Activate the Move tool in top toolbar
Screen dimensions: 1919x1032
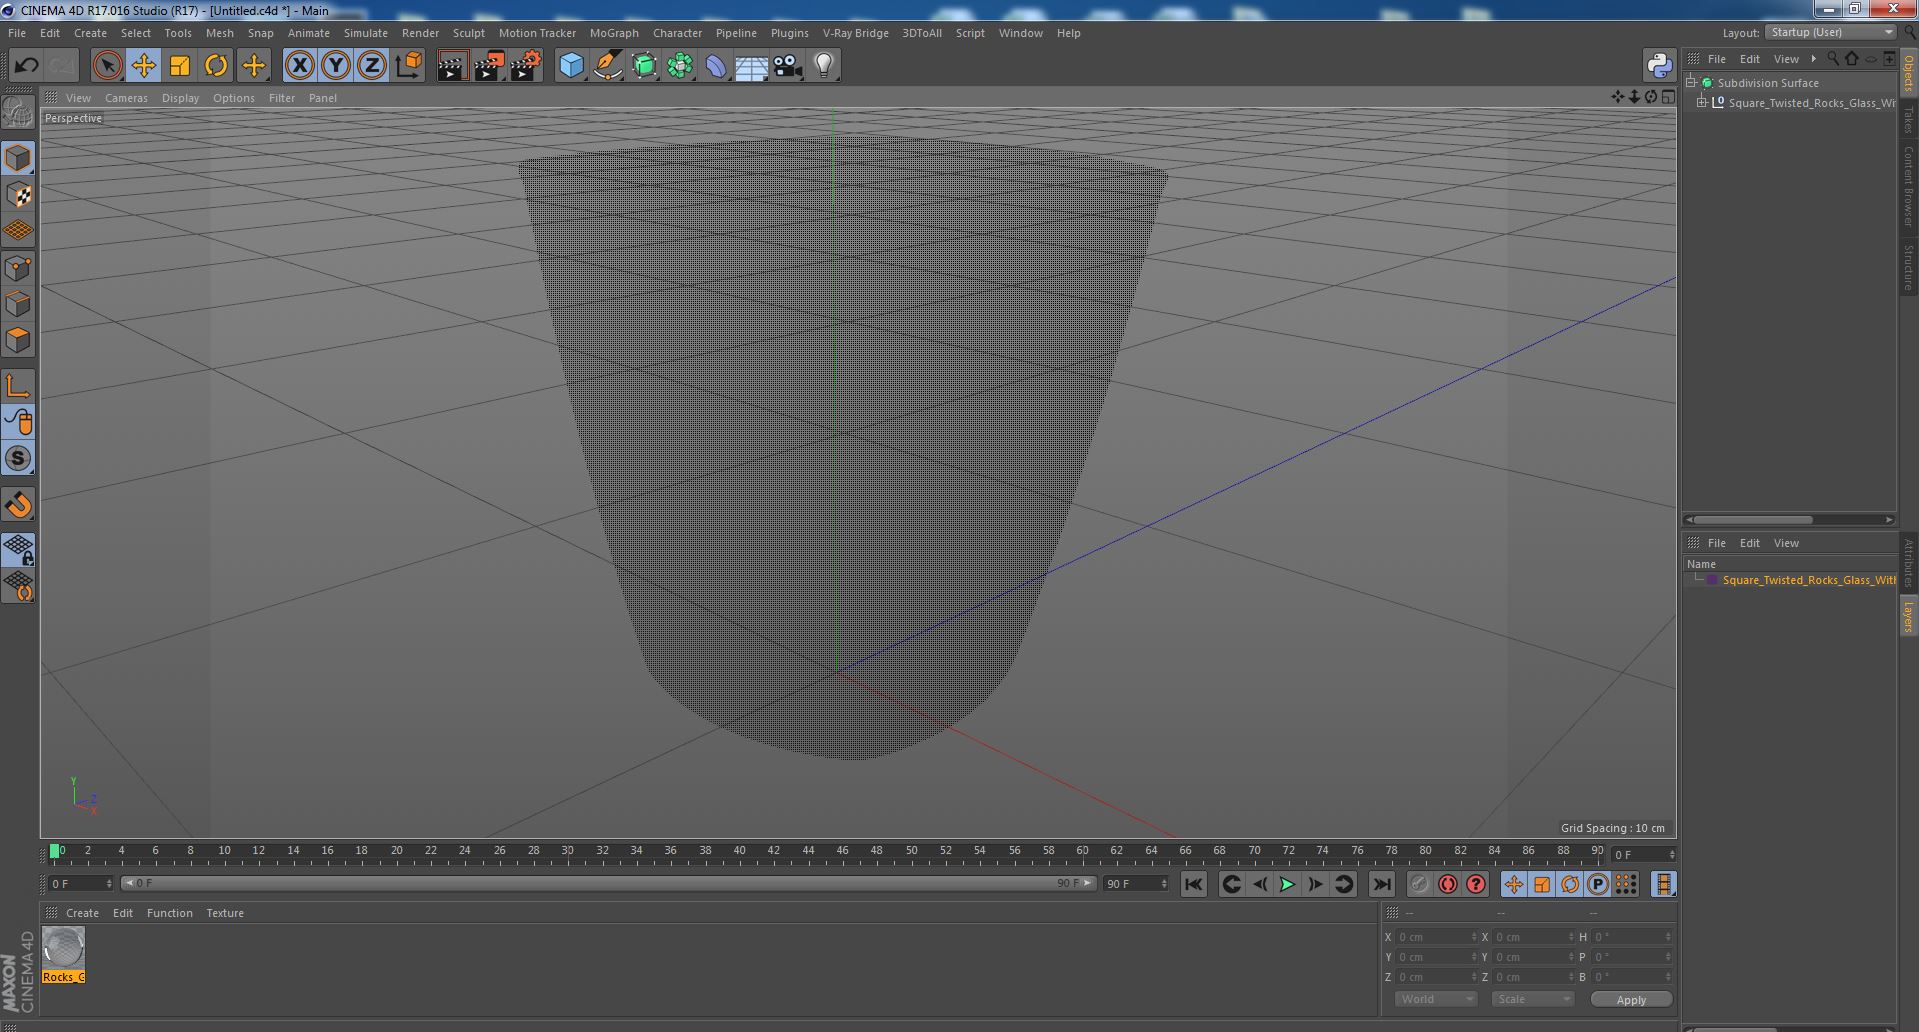(143, 66)
